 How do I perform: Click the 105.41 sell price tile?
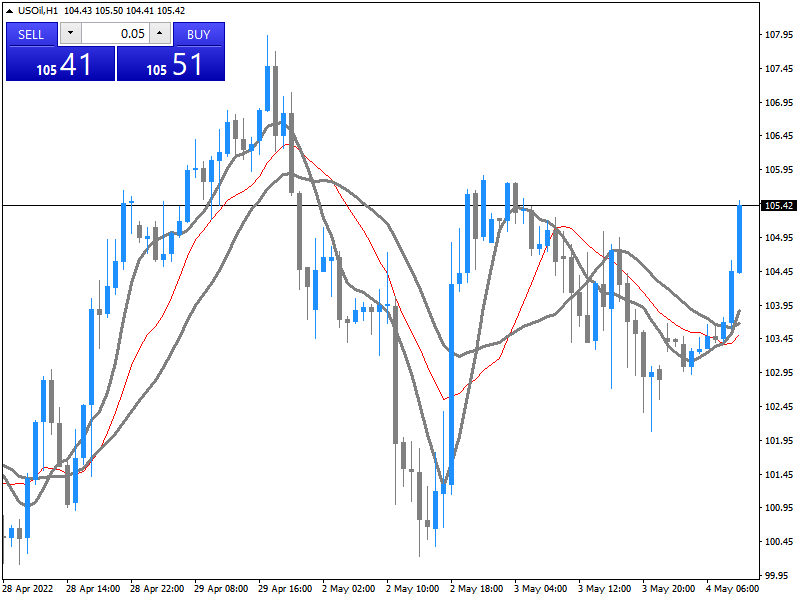click(x=61, y=65)
